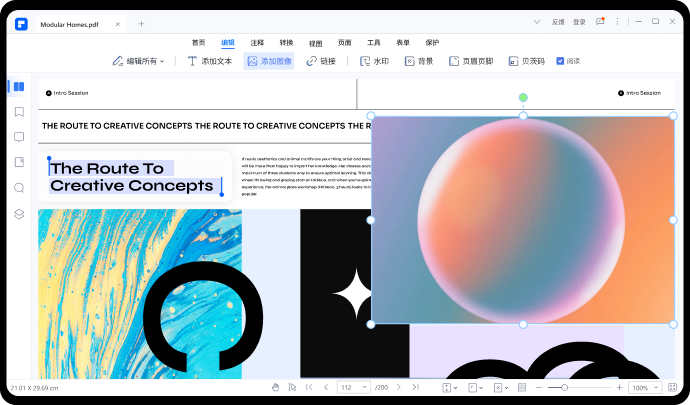Expand the page number dropdown
This screenshot has width=690, height=405.
click(363, 387)
